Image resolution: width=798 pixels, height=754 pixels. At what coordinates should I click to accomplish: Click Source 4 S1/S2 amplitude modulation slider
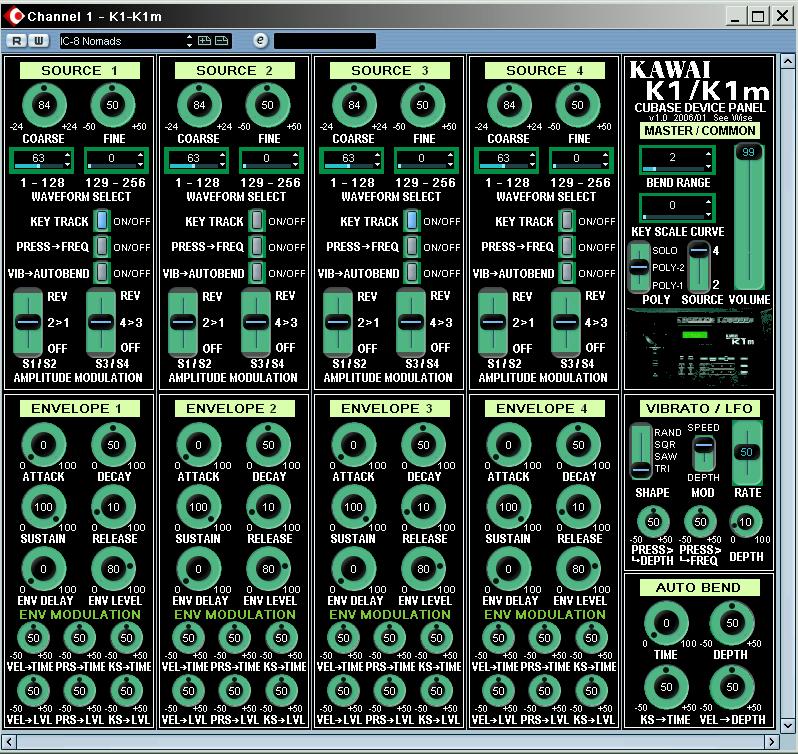tap(493, 322)
